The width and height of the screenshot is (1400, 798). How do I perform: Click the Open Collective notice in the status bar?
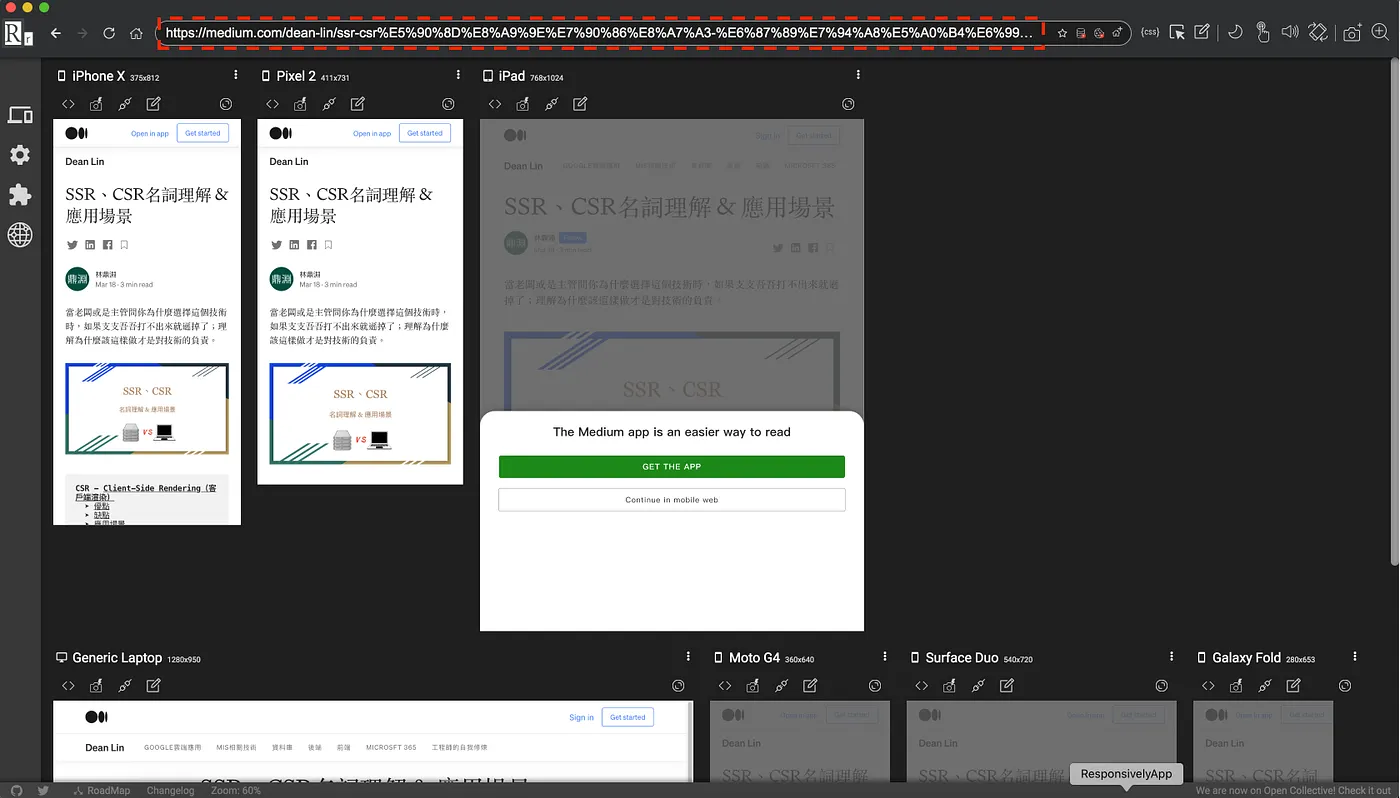tap(1293, 790)
